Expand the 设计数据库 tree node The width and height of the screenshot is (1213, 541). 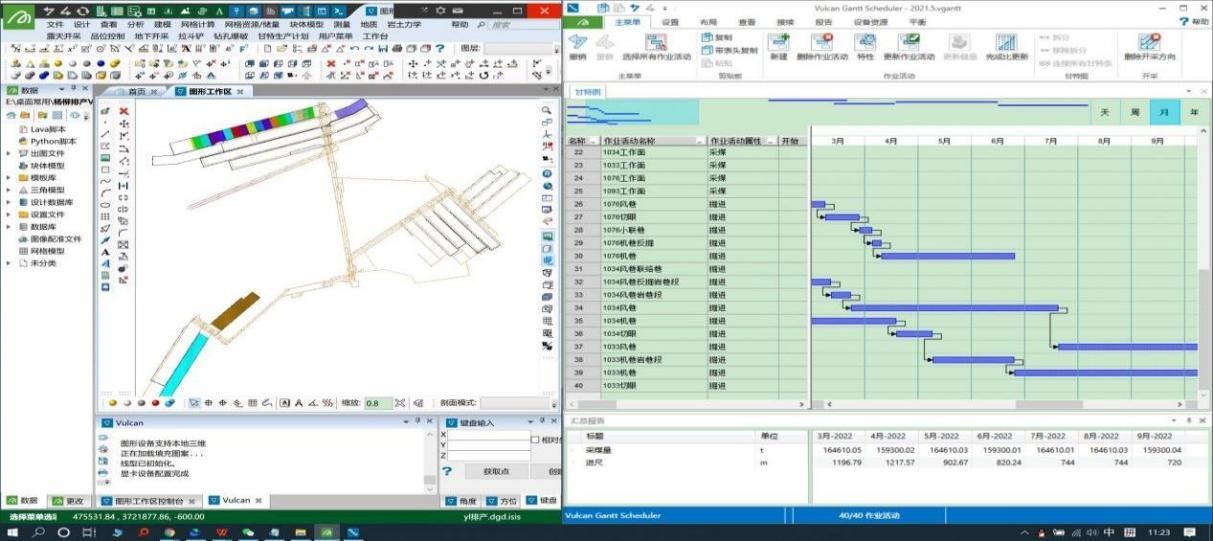(9, 202)
